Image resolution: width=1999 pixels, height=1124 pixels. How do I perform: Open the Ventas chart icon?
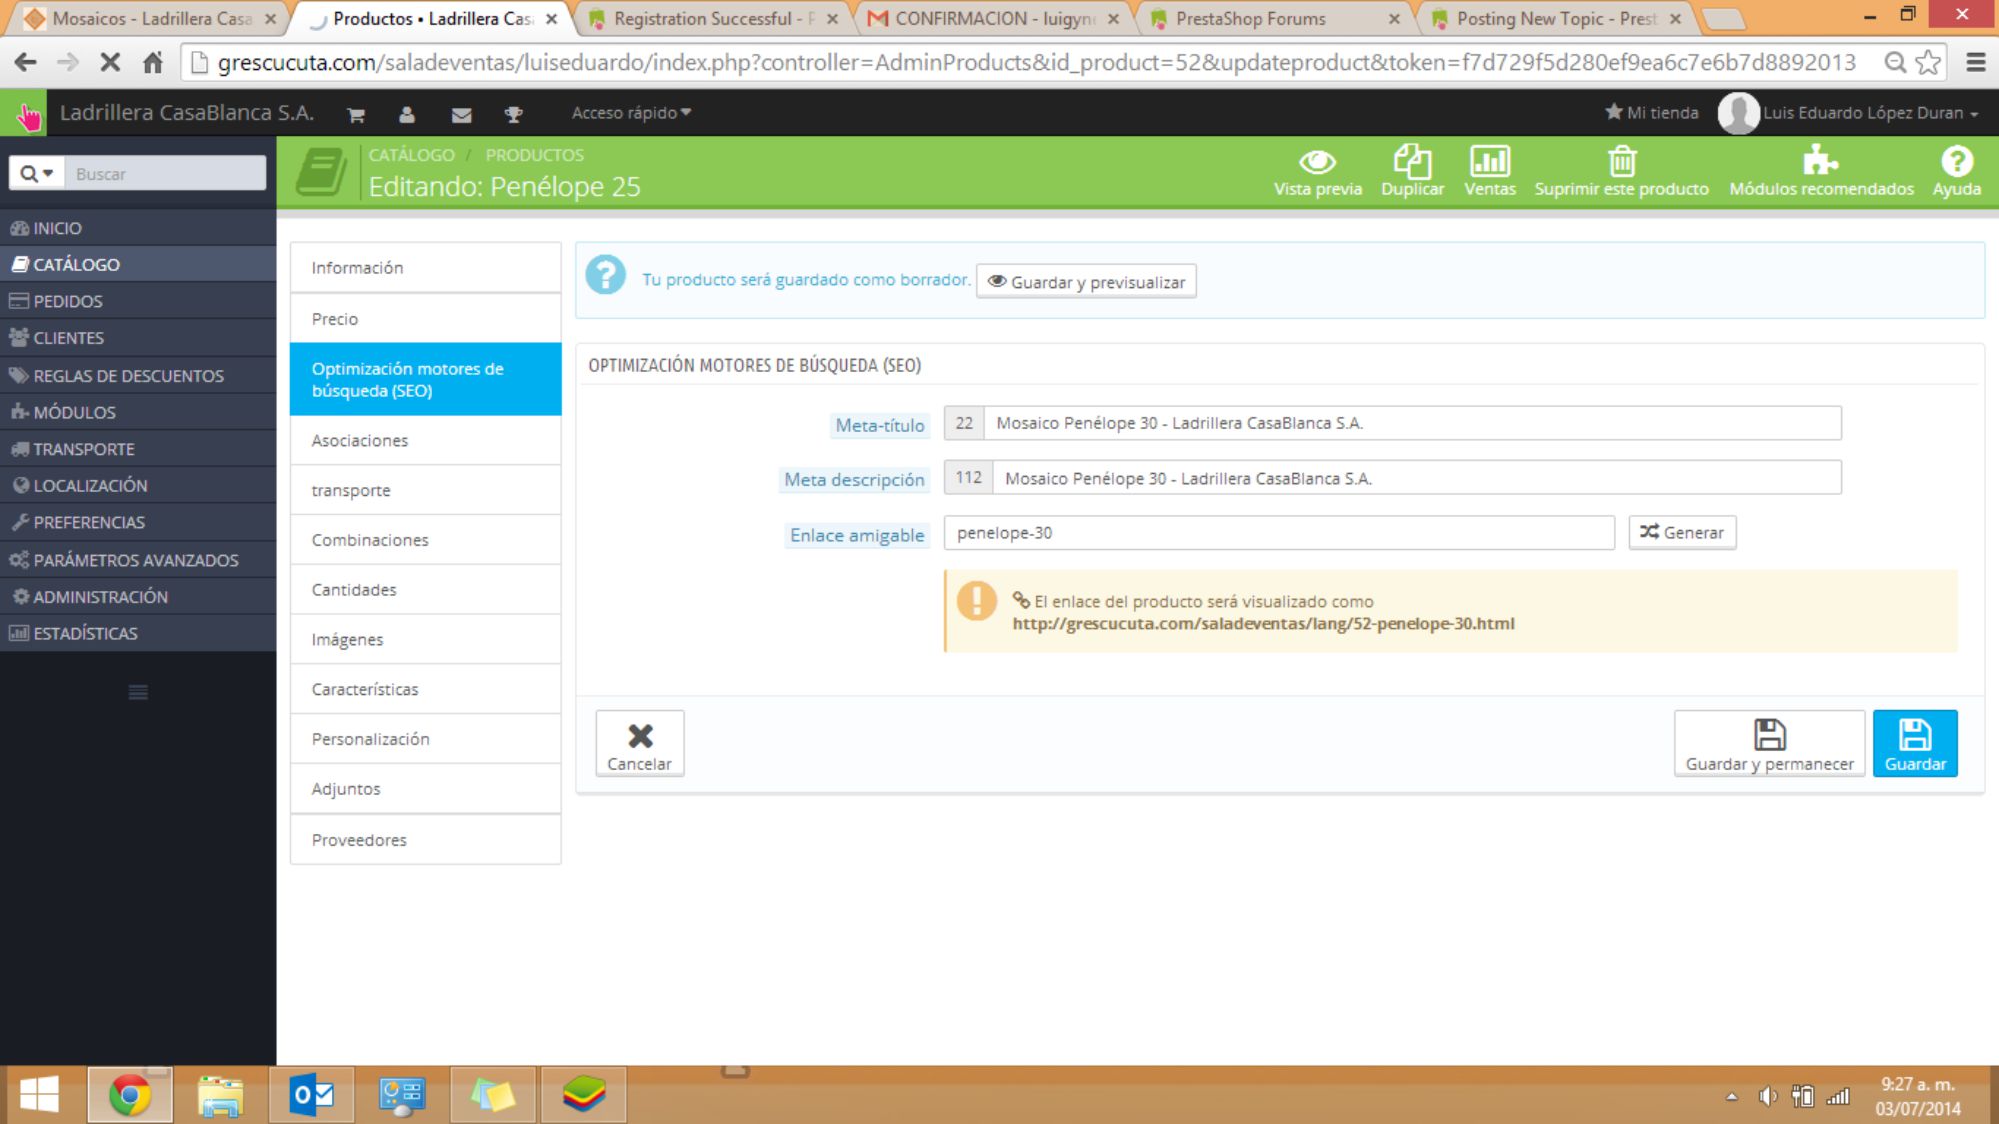coord(1489,162)
